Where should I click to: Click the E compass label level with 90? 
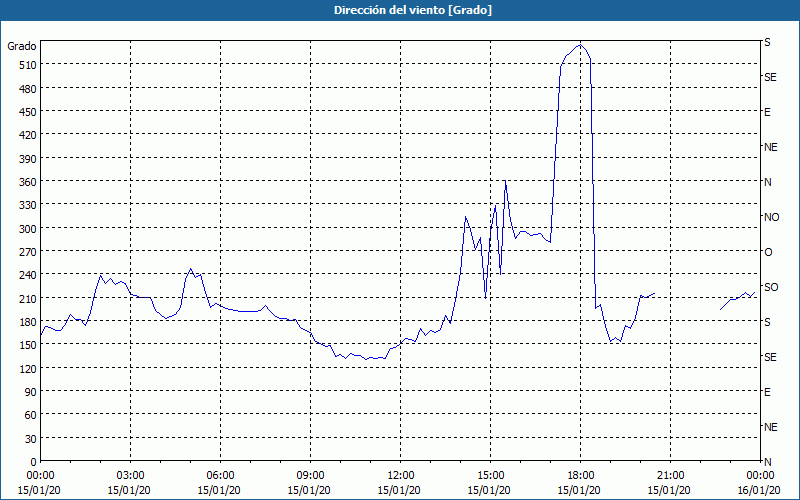(x=767, y=392)
